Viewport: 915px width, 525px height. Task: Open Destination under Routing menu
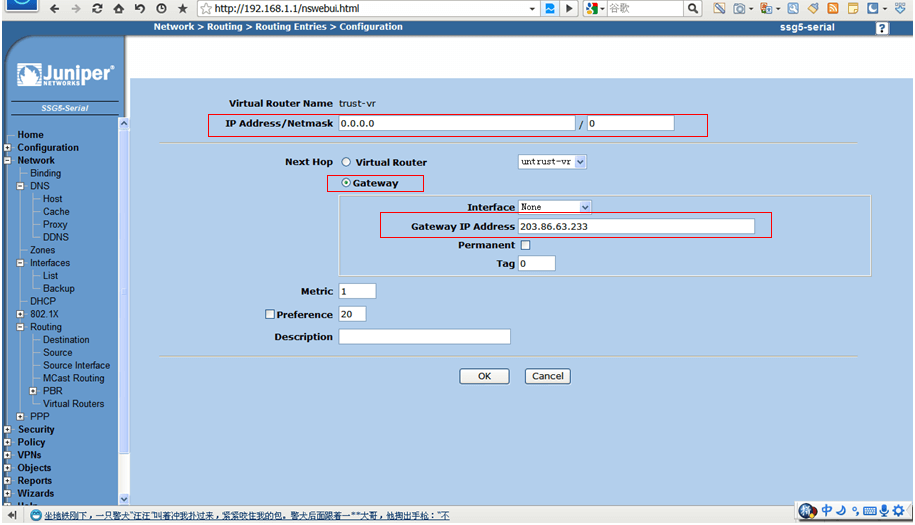(66, 340)
